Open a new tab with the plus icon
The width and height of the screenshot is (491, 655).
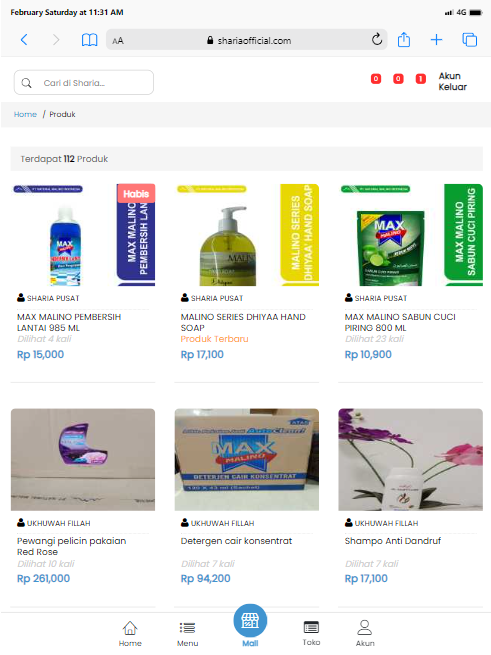(436, 40)
